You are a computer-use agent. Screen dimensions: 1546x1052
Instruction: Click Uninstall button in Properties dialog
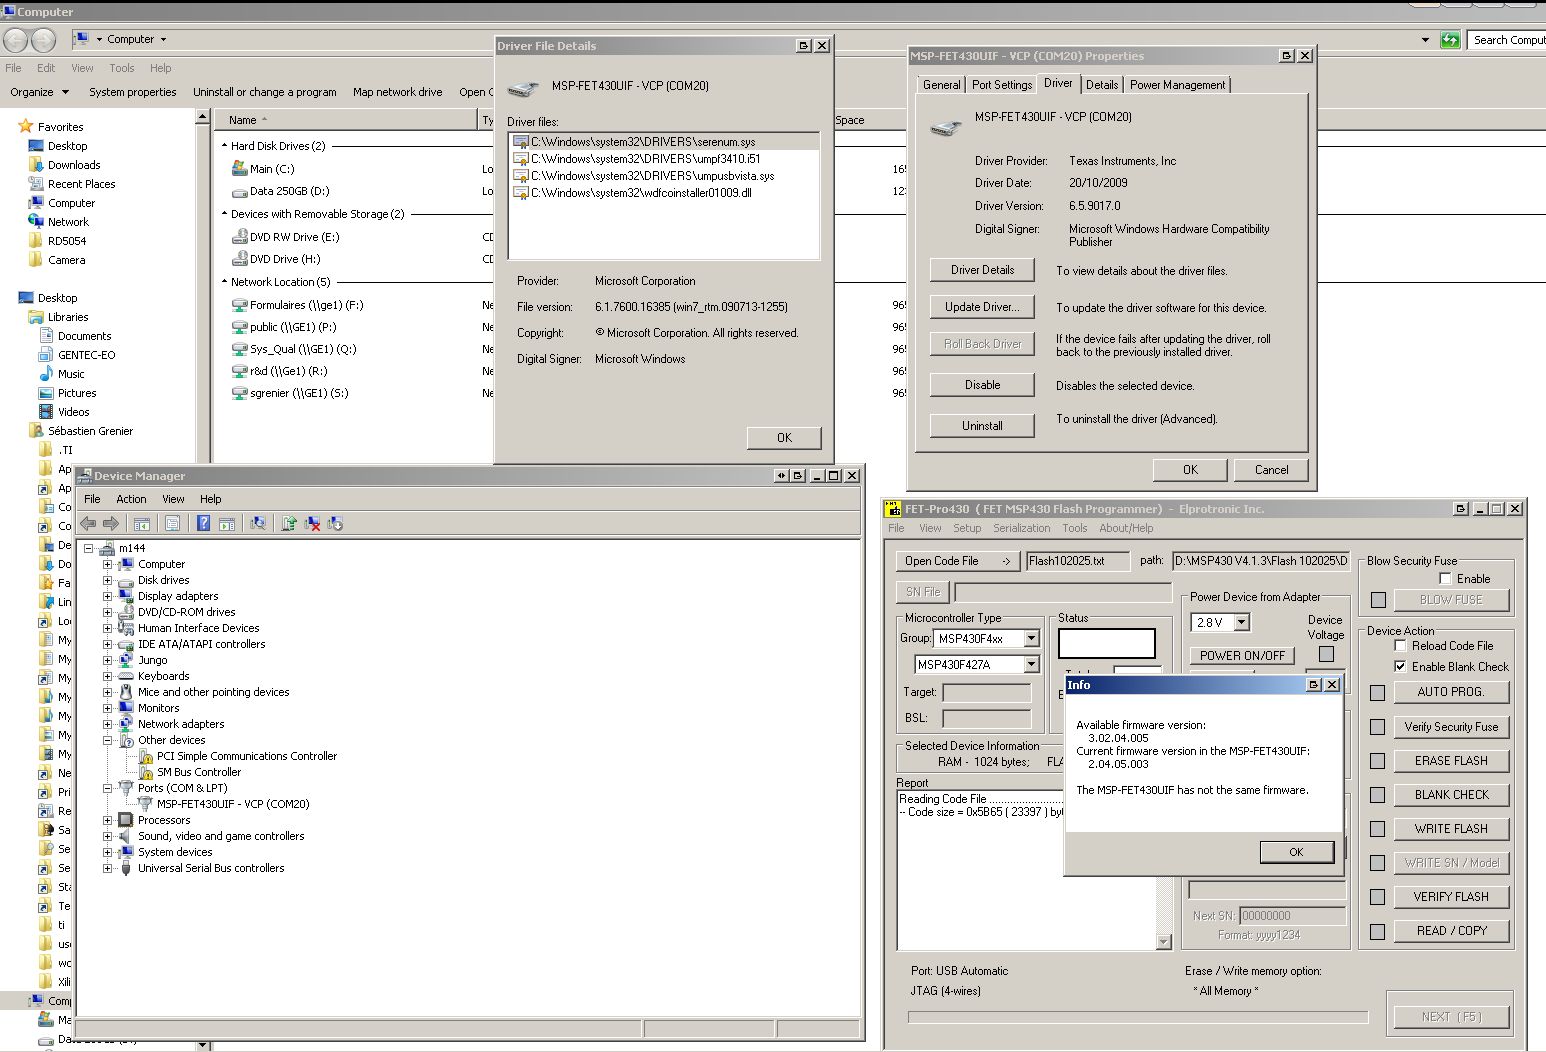click(x=982, y=425)
